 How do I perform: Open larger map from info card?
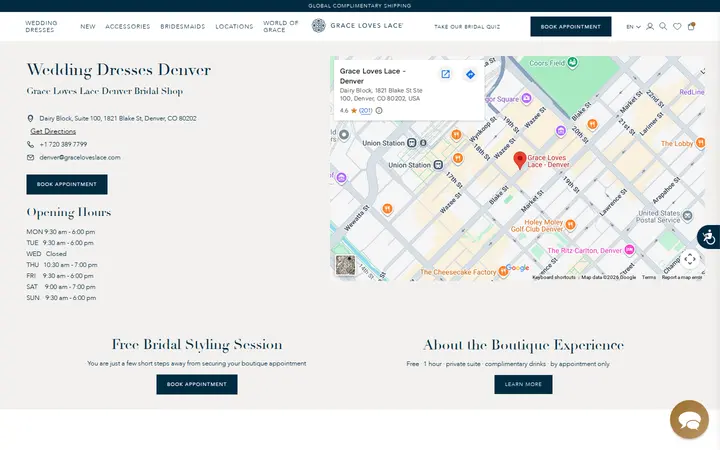445,74
